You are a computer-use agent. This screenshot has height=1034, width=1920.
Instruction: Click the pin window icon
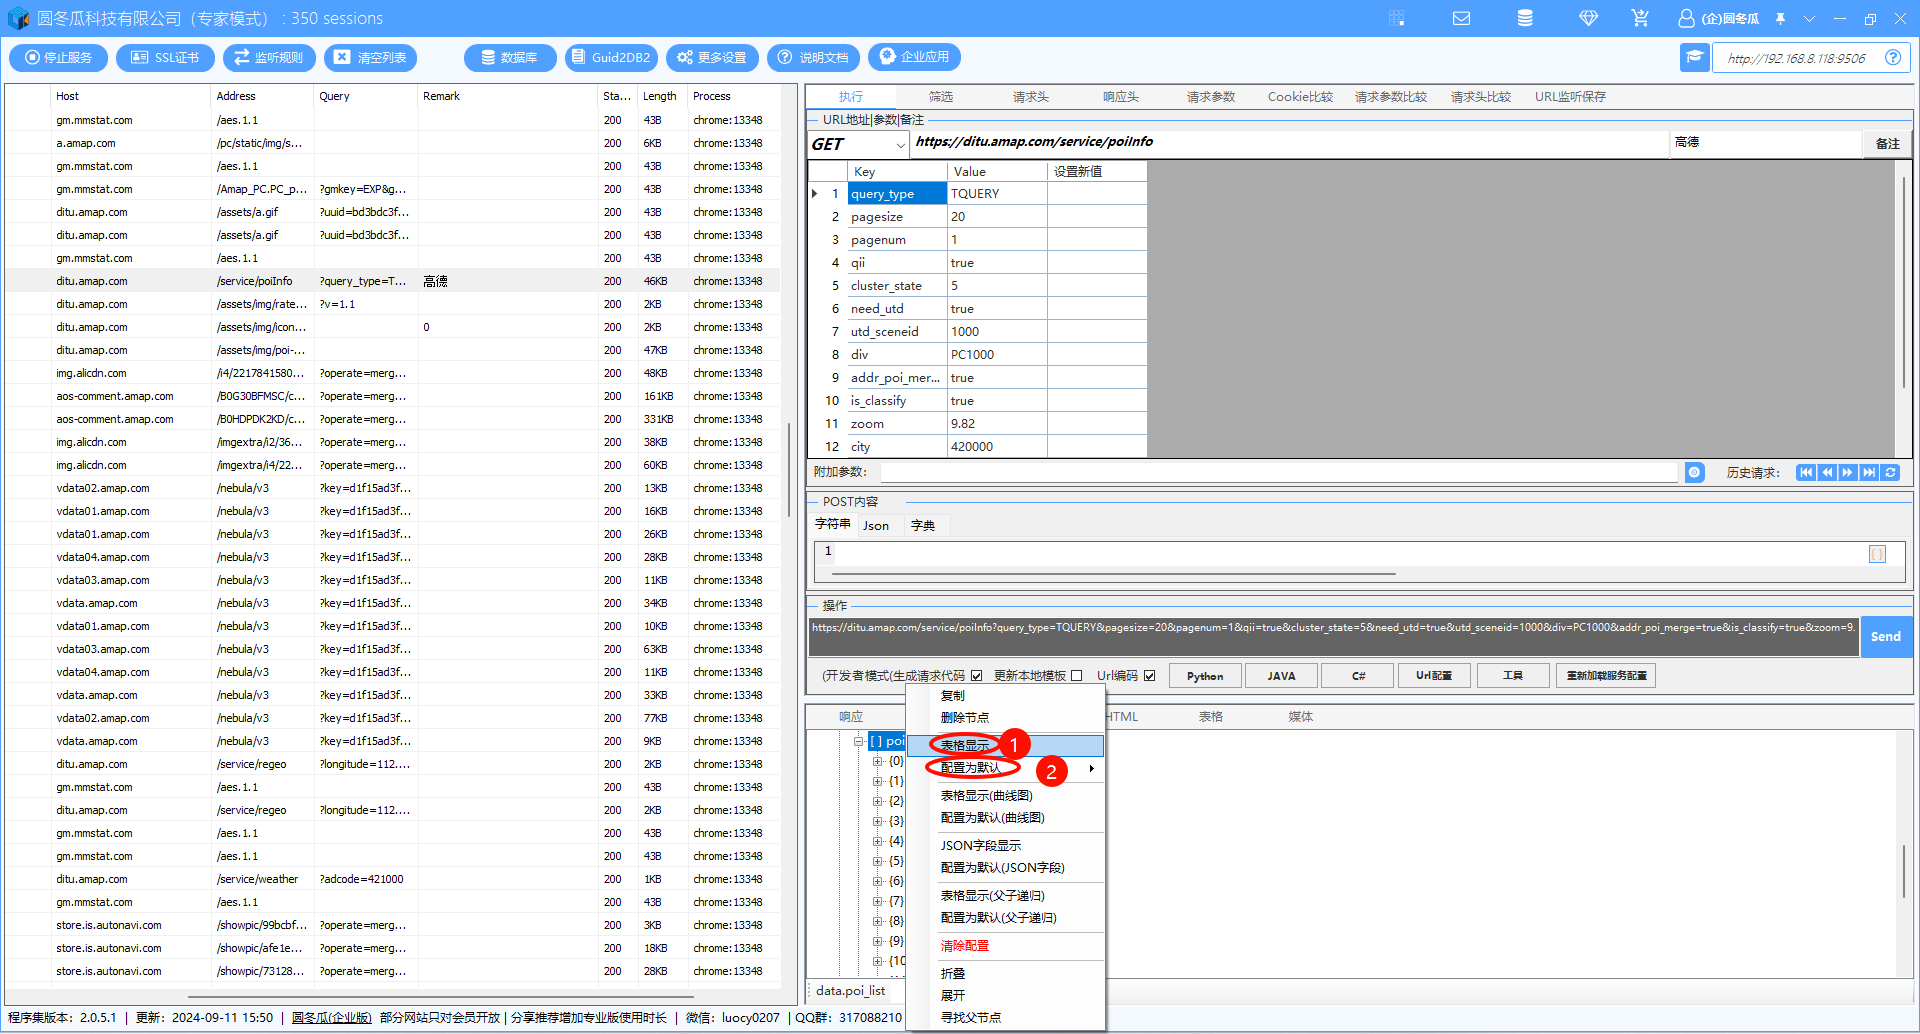point(1781,19)
